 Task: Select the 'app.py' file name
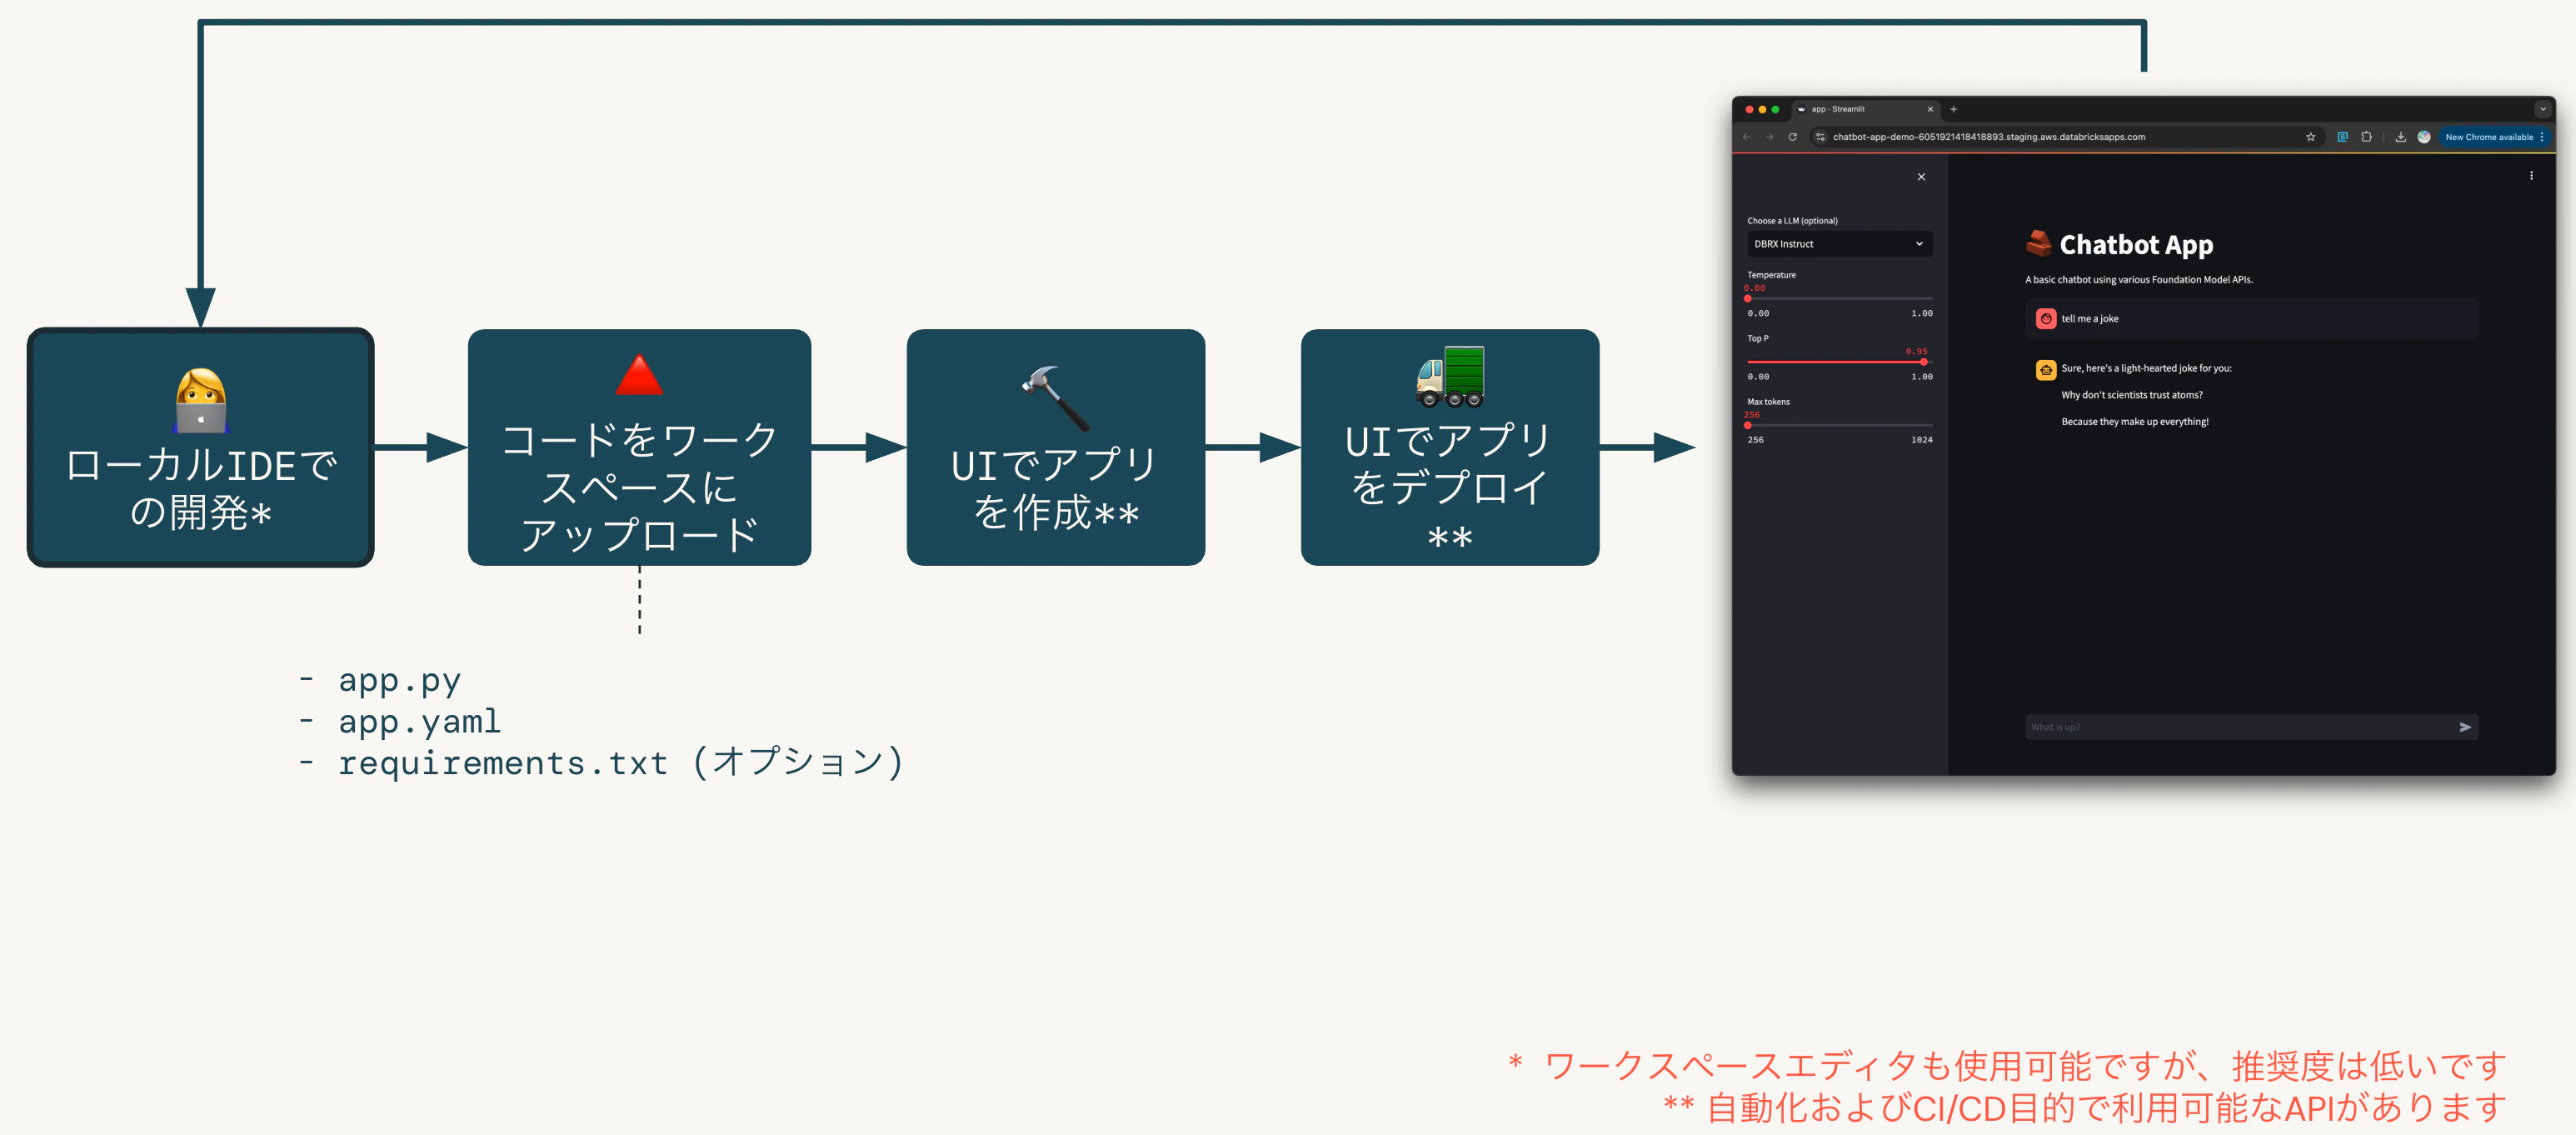[x=399, y=680]
